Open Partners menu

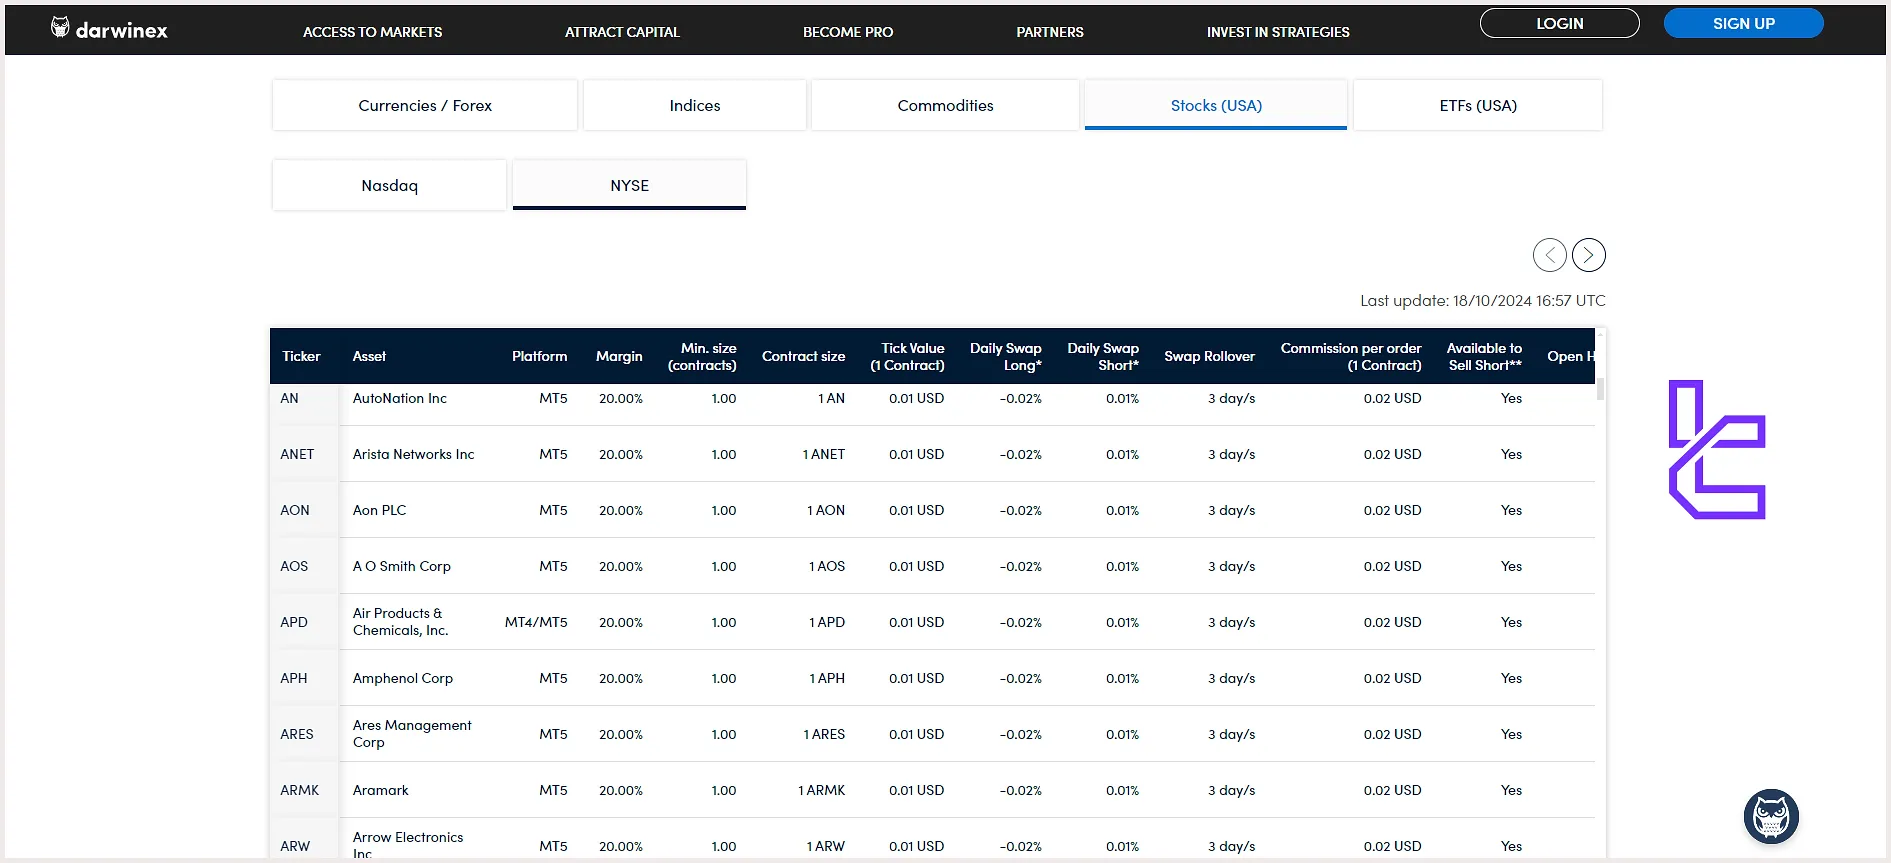1050,32
